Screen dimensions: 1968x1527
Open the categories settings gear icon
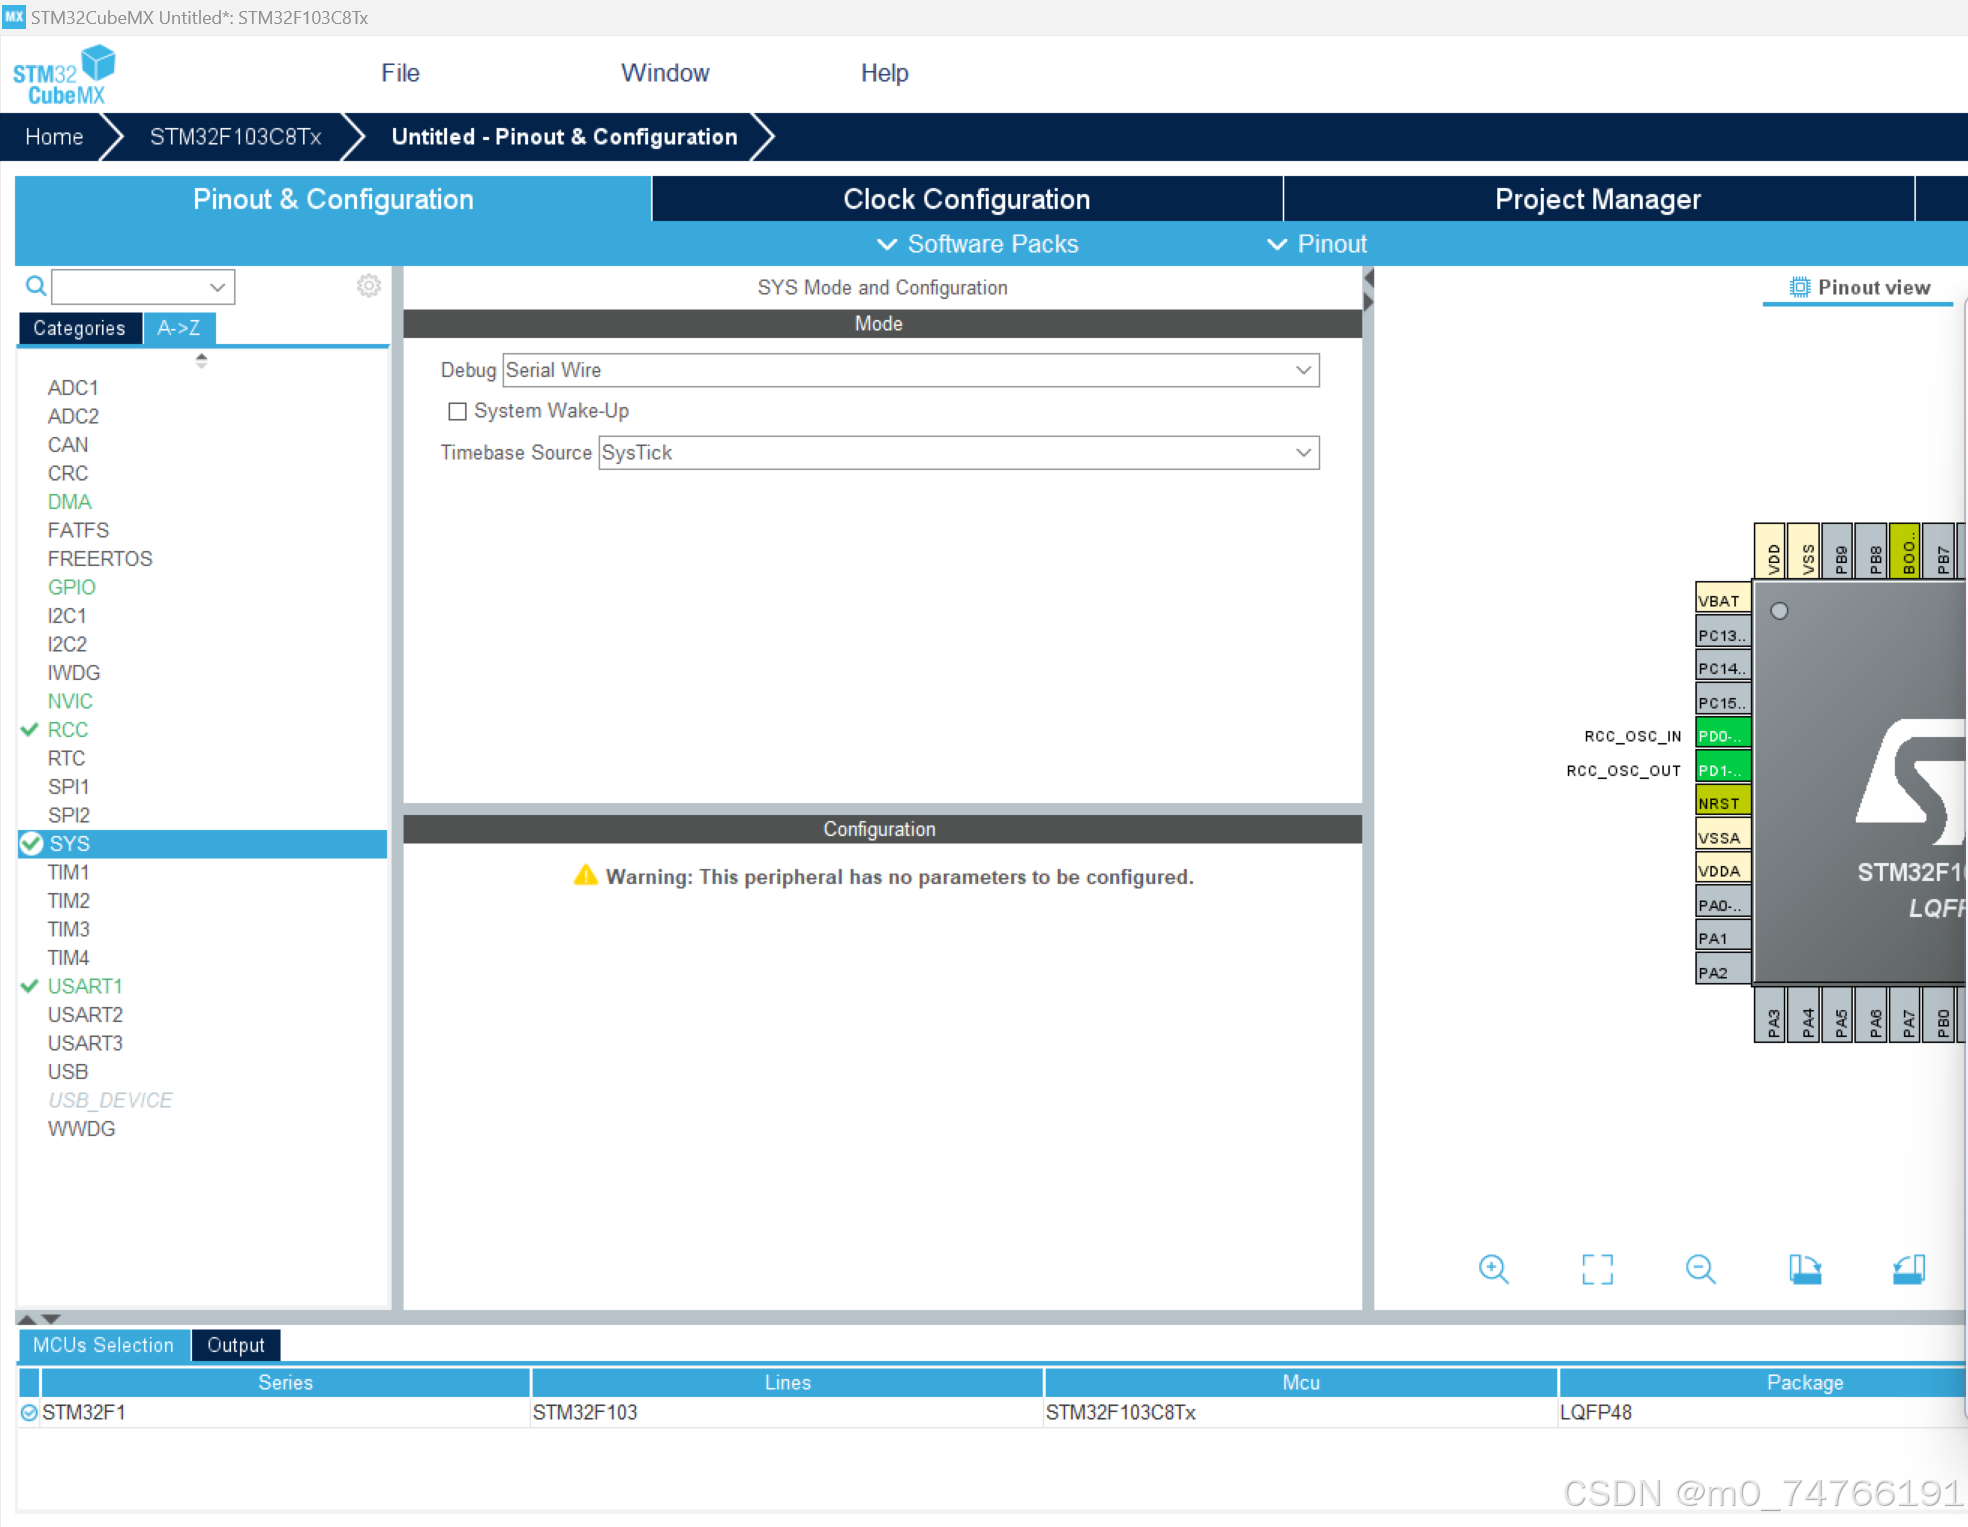click(x=369, y=286)
